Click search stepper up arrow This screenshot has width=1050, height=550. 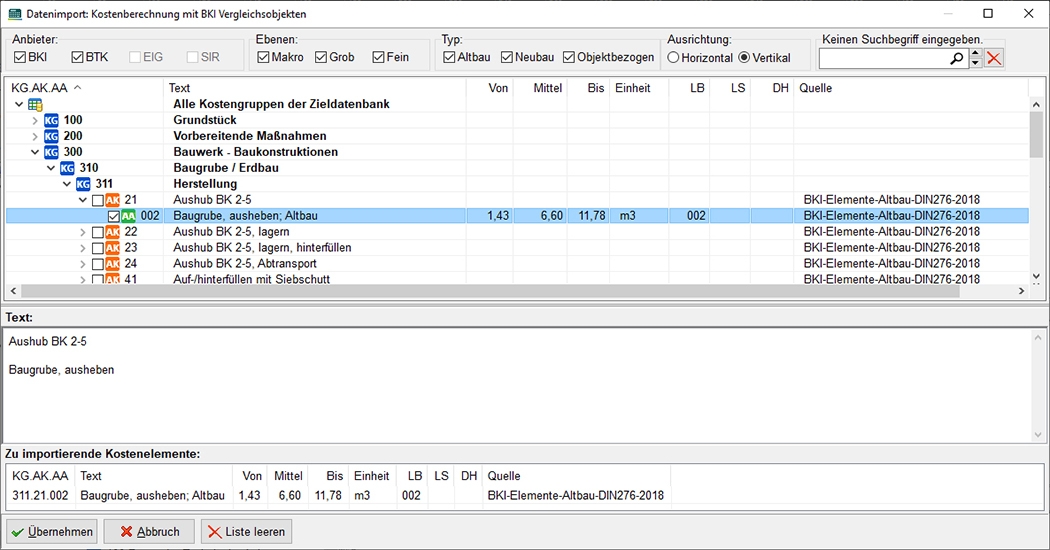coord(976,54)
